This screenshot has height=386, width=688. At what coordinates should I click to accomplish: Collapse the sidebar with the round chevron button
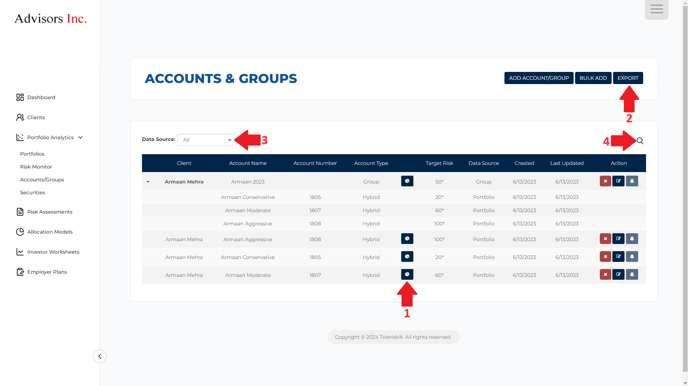click(x=100, y=356)
